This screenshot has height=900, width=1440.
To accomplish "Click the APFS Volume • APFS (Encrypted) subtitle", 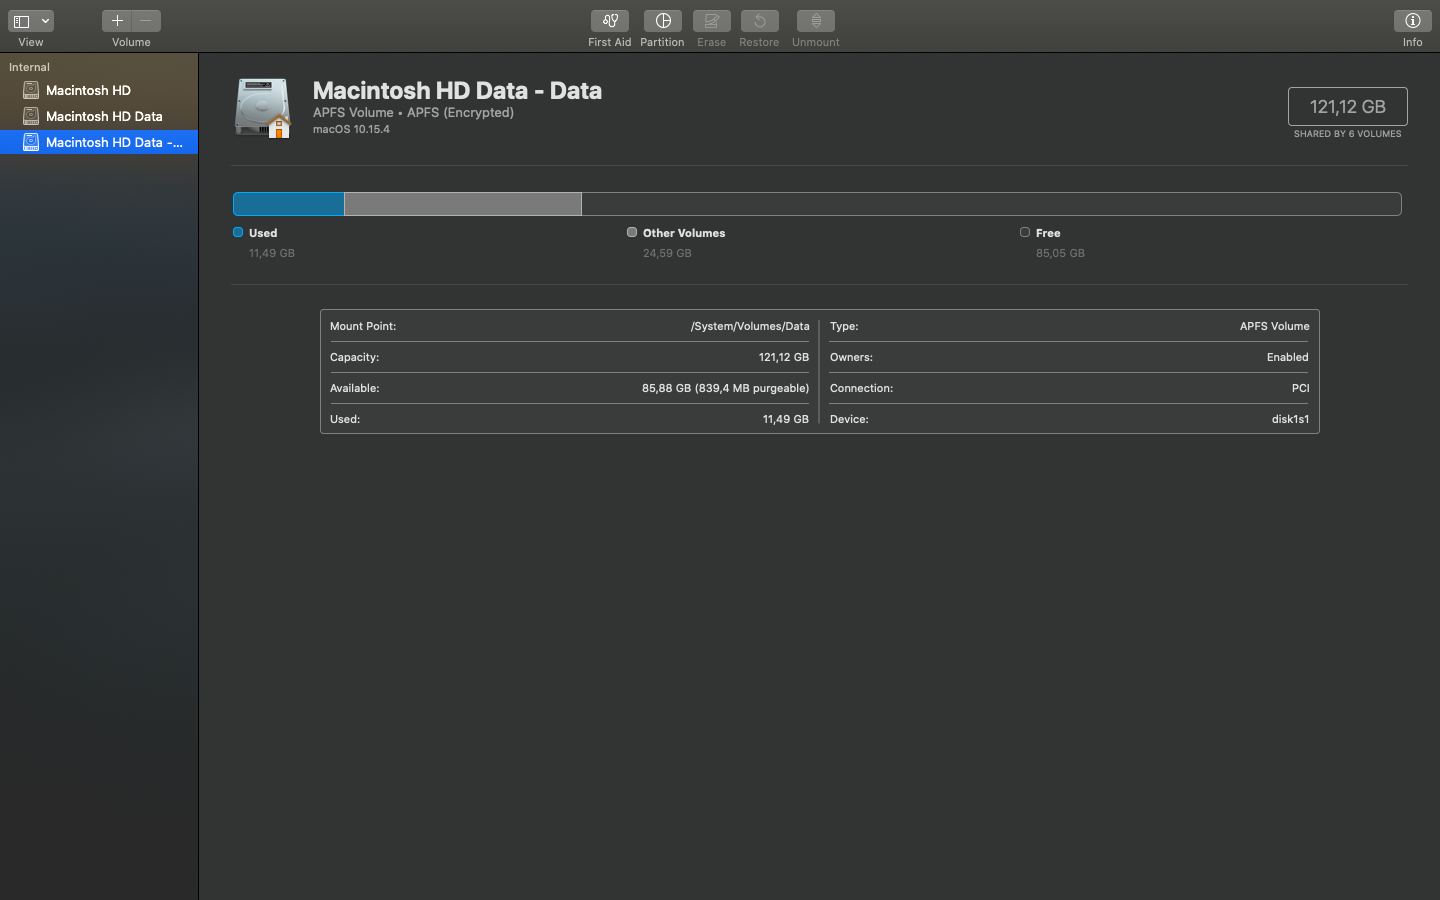I will [x=413, y=112].
